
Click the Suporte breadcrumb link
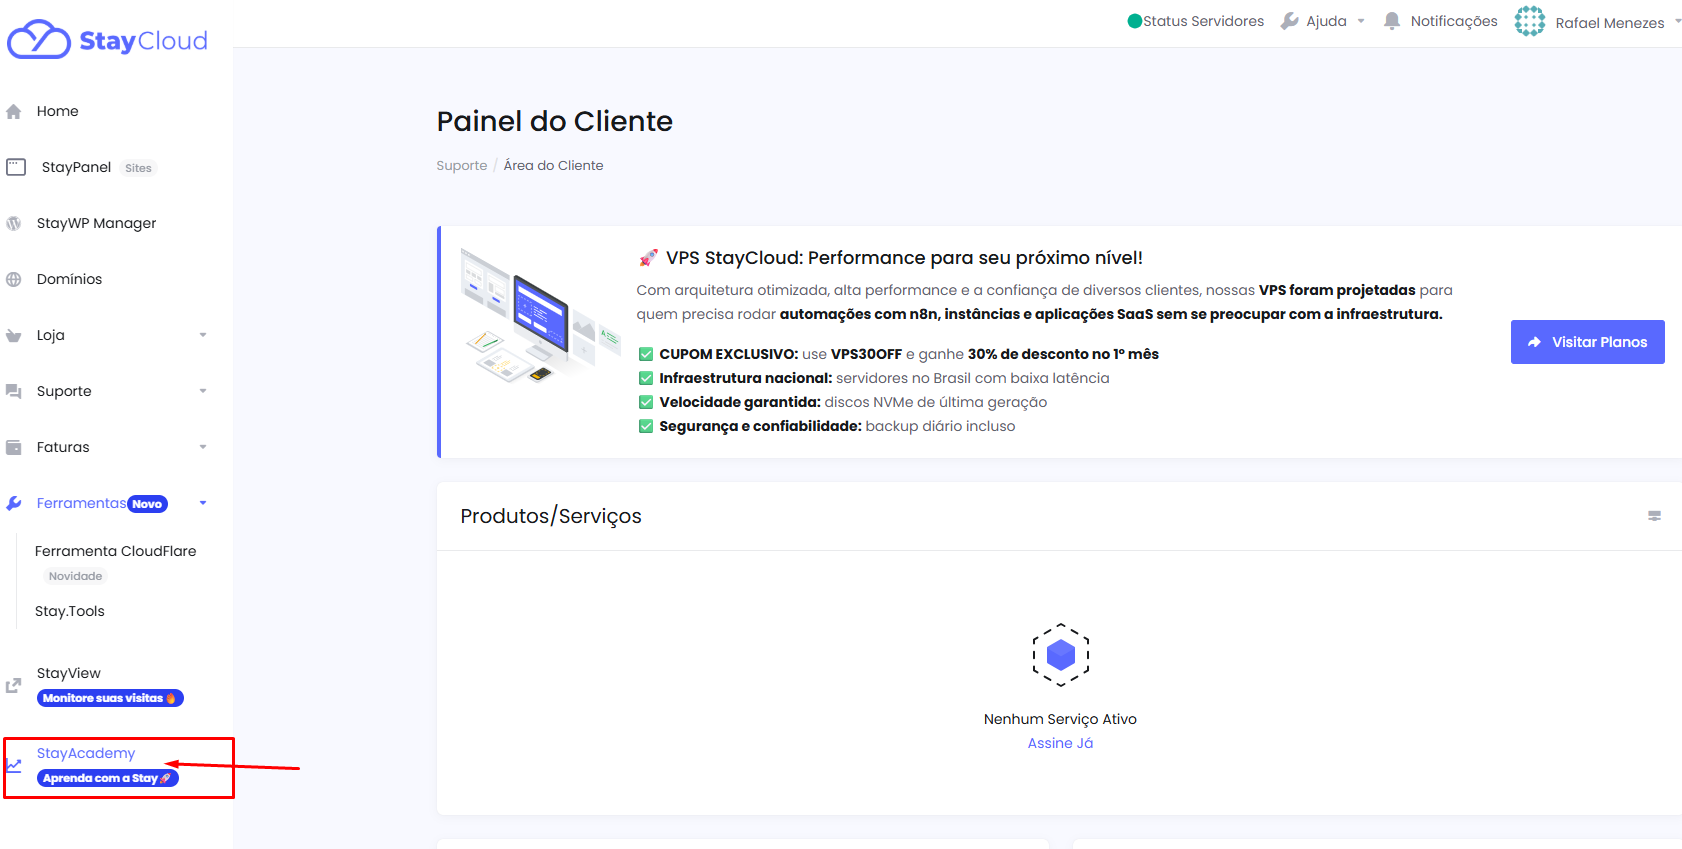pyautogui.click(x=462, y=166)
